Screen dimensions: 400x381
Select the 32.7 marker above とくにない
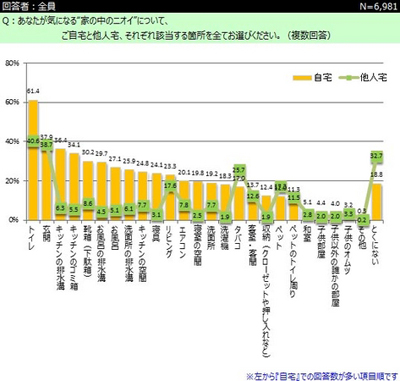(x=377, y=156)
